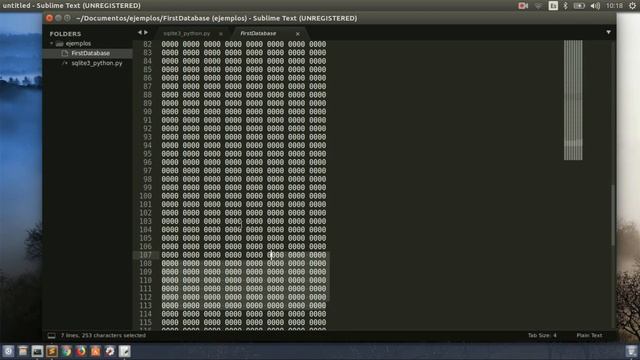Click the show desktop icon at taskbar end

(x=631, y=351)
